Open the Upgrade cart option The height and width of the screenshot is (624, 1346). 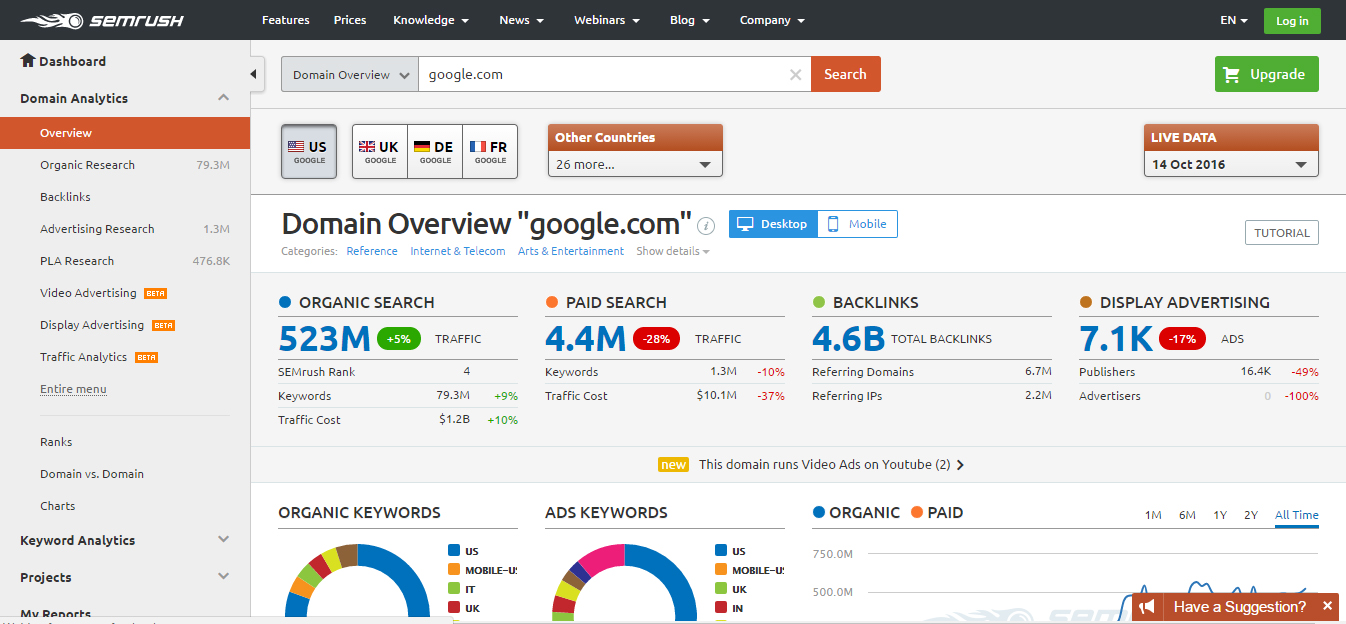(1266, 74)
